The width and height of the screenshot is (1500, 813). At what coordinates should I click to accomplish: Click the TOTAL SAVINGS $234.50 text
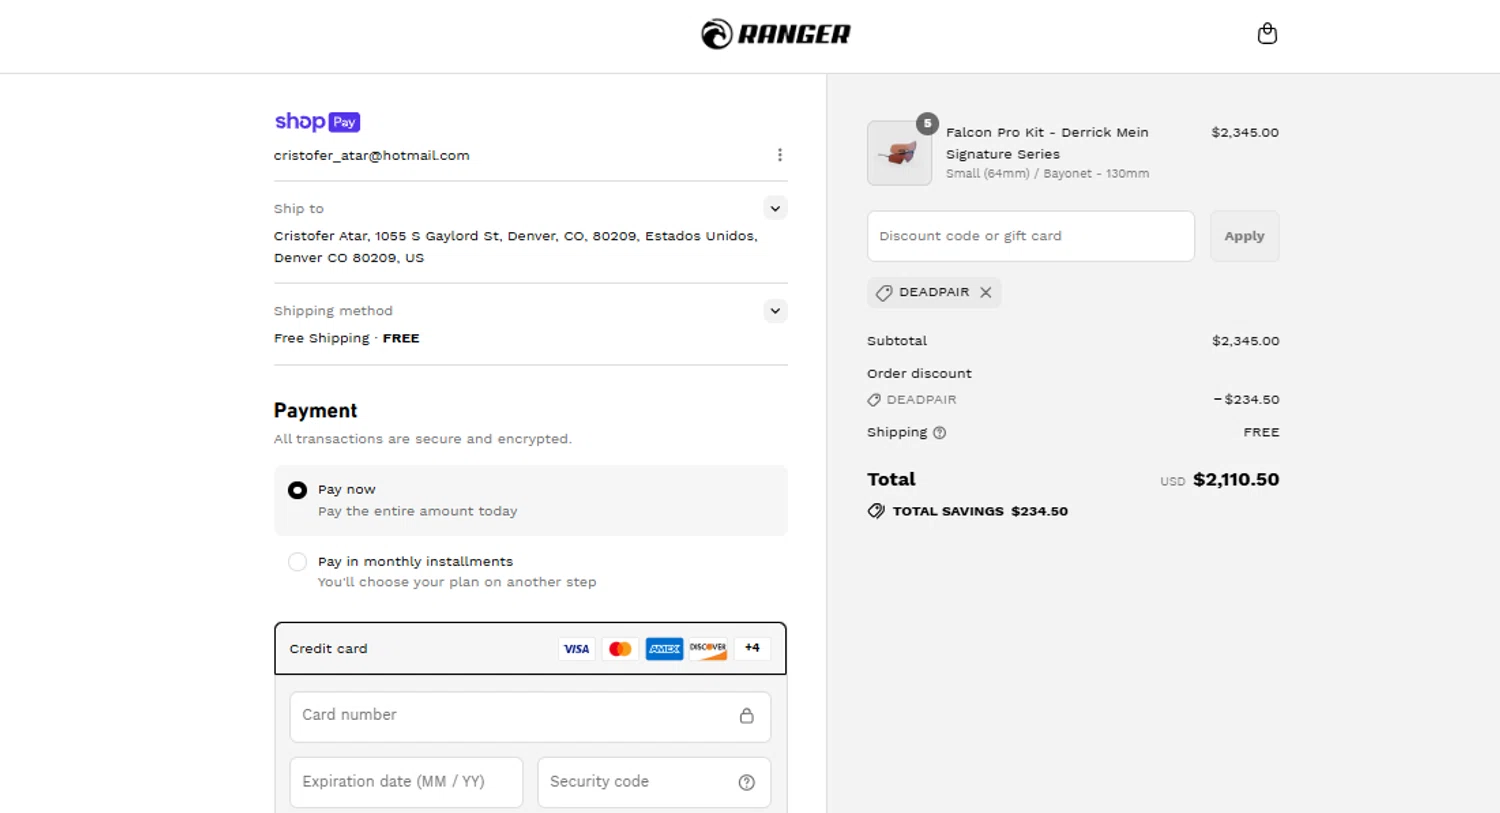coord(980,511)
